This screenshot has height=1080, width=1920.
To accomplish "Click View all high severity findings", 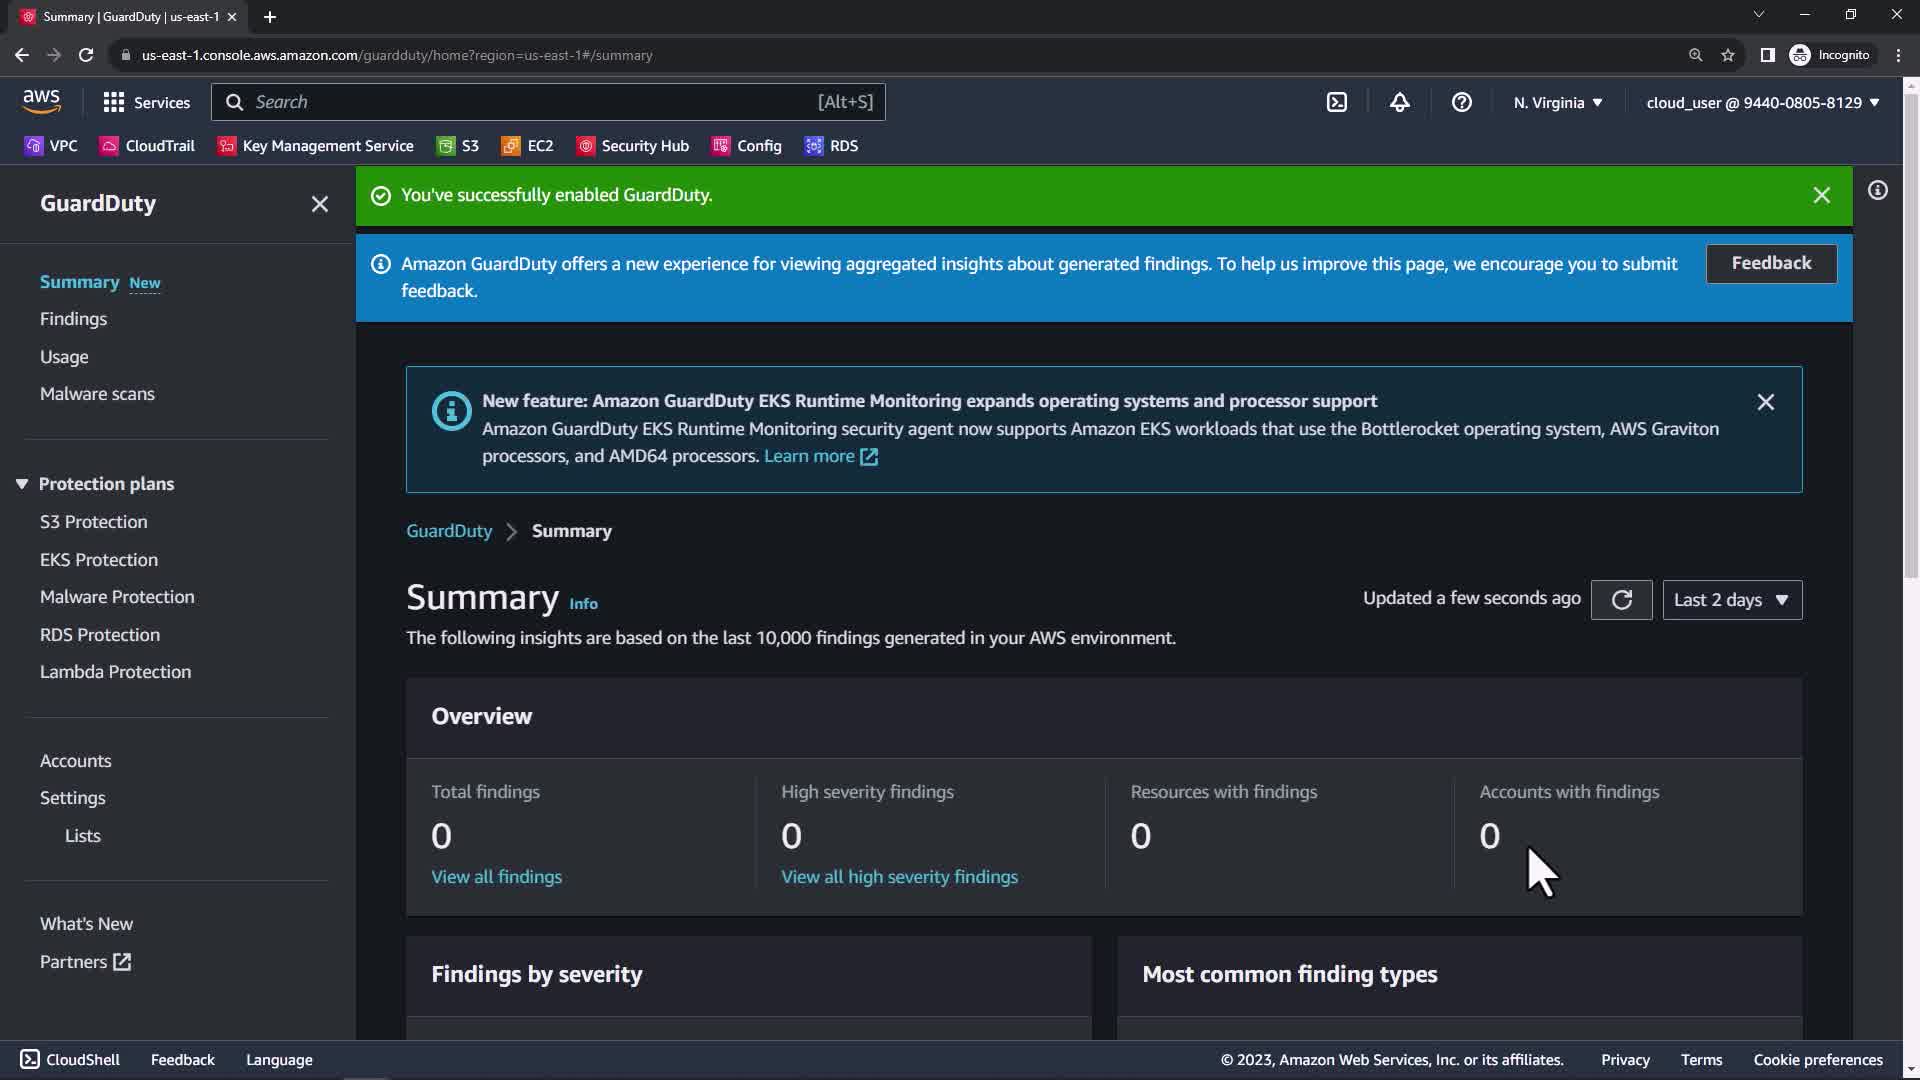I will (x=899, y=877).
